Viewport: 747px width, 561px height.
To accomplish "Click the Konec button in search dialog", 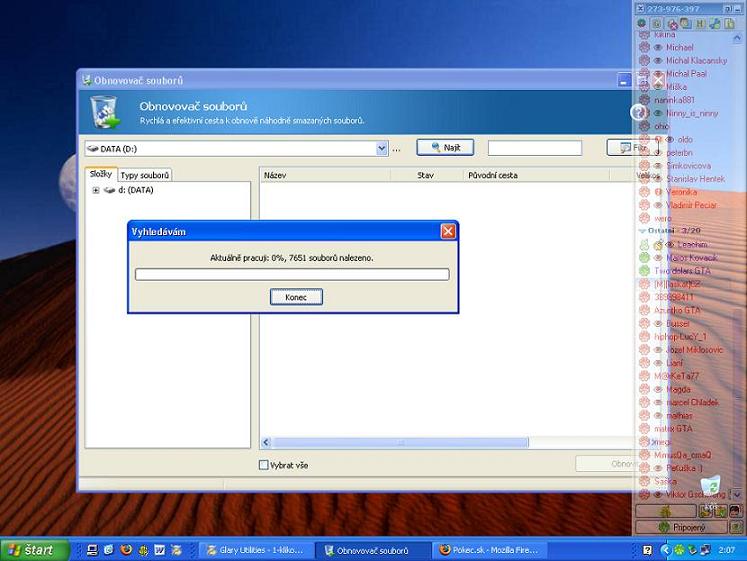I will (x=296, y=297).
